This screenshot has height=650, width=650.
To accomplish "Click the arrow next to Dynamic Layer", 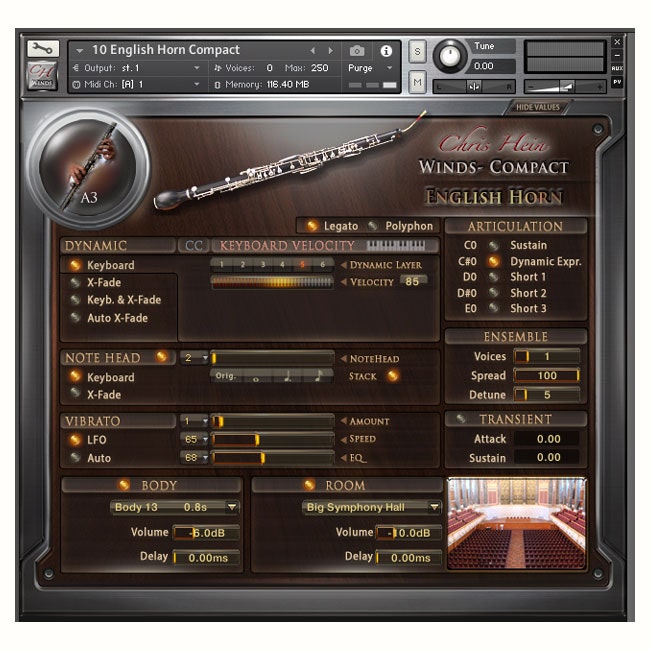I will tap(344, 265).
